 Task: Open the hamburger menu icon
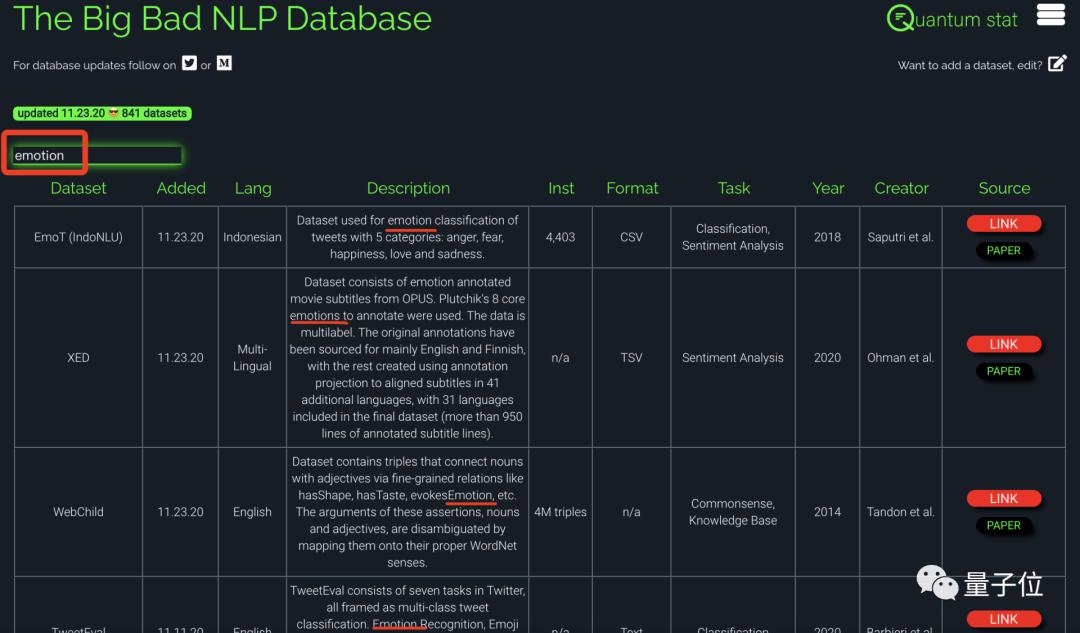[x=1050, y=15]
